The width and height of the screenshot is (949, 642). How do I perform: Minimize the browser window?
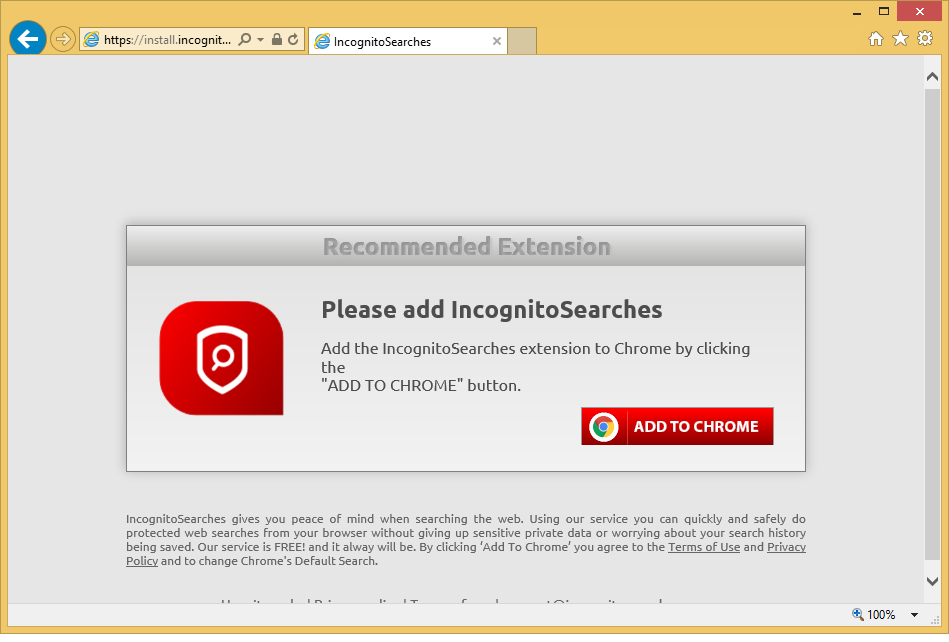[857, 12]
